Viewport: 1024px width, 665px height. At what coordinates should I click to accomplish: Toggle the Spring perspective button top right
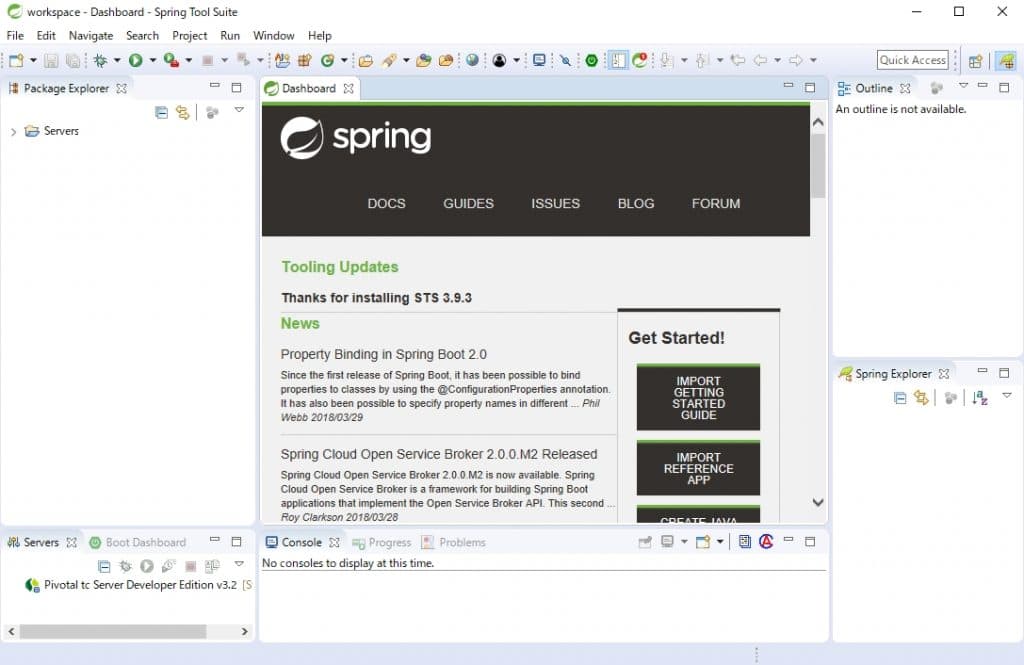pyautogui.click(x=1005, y=60)
